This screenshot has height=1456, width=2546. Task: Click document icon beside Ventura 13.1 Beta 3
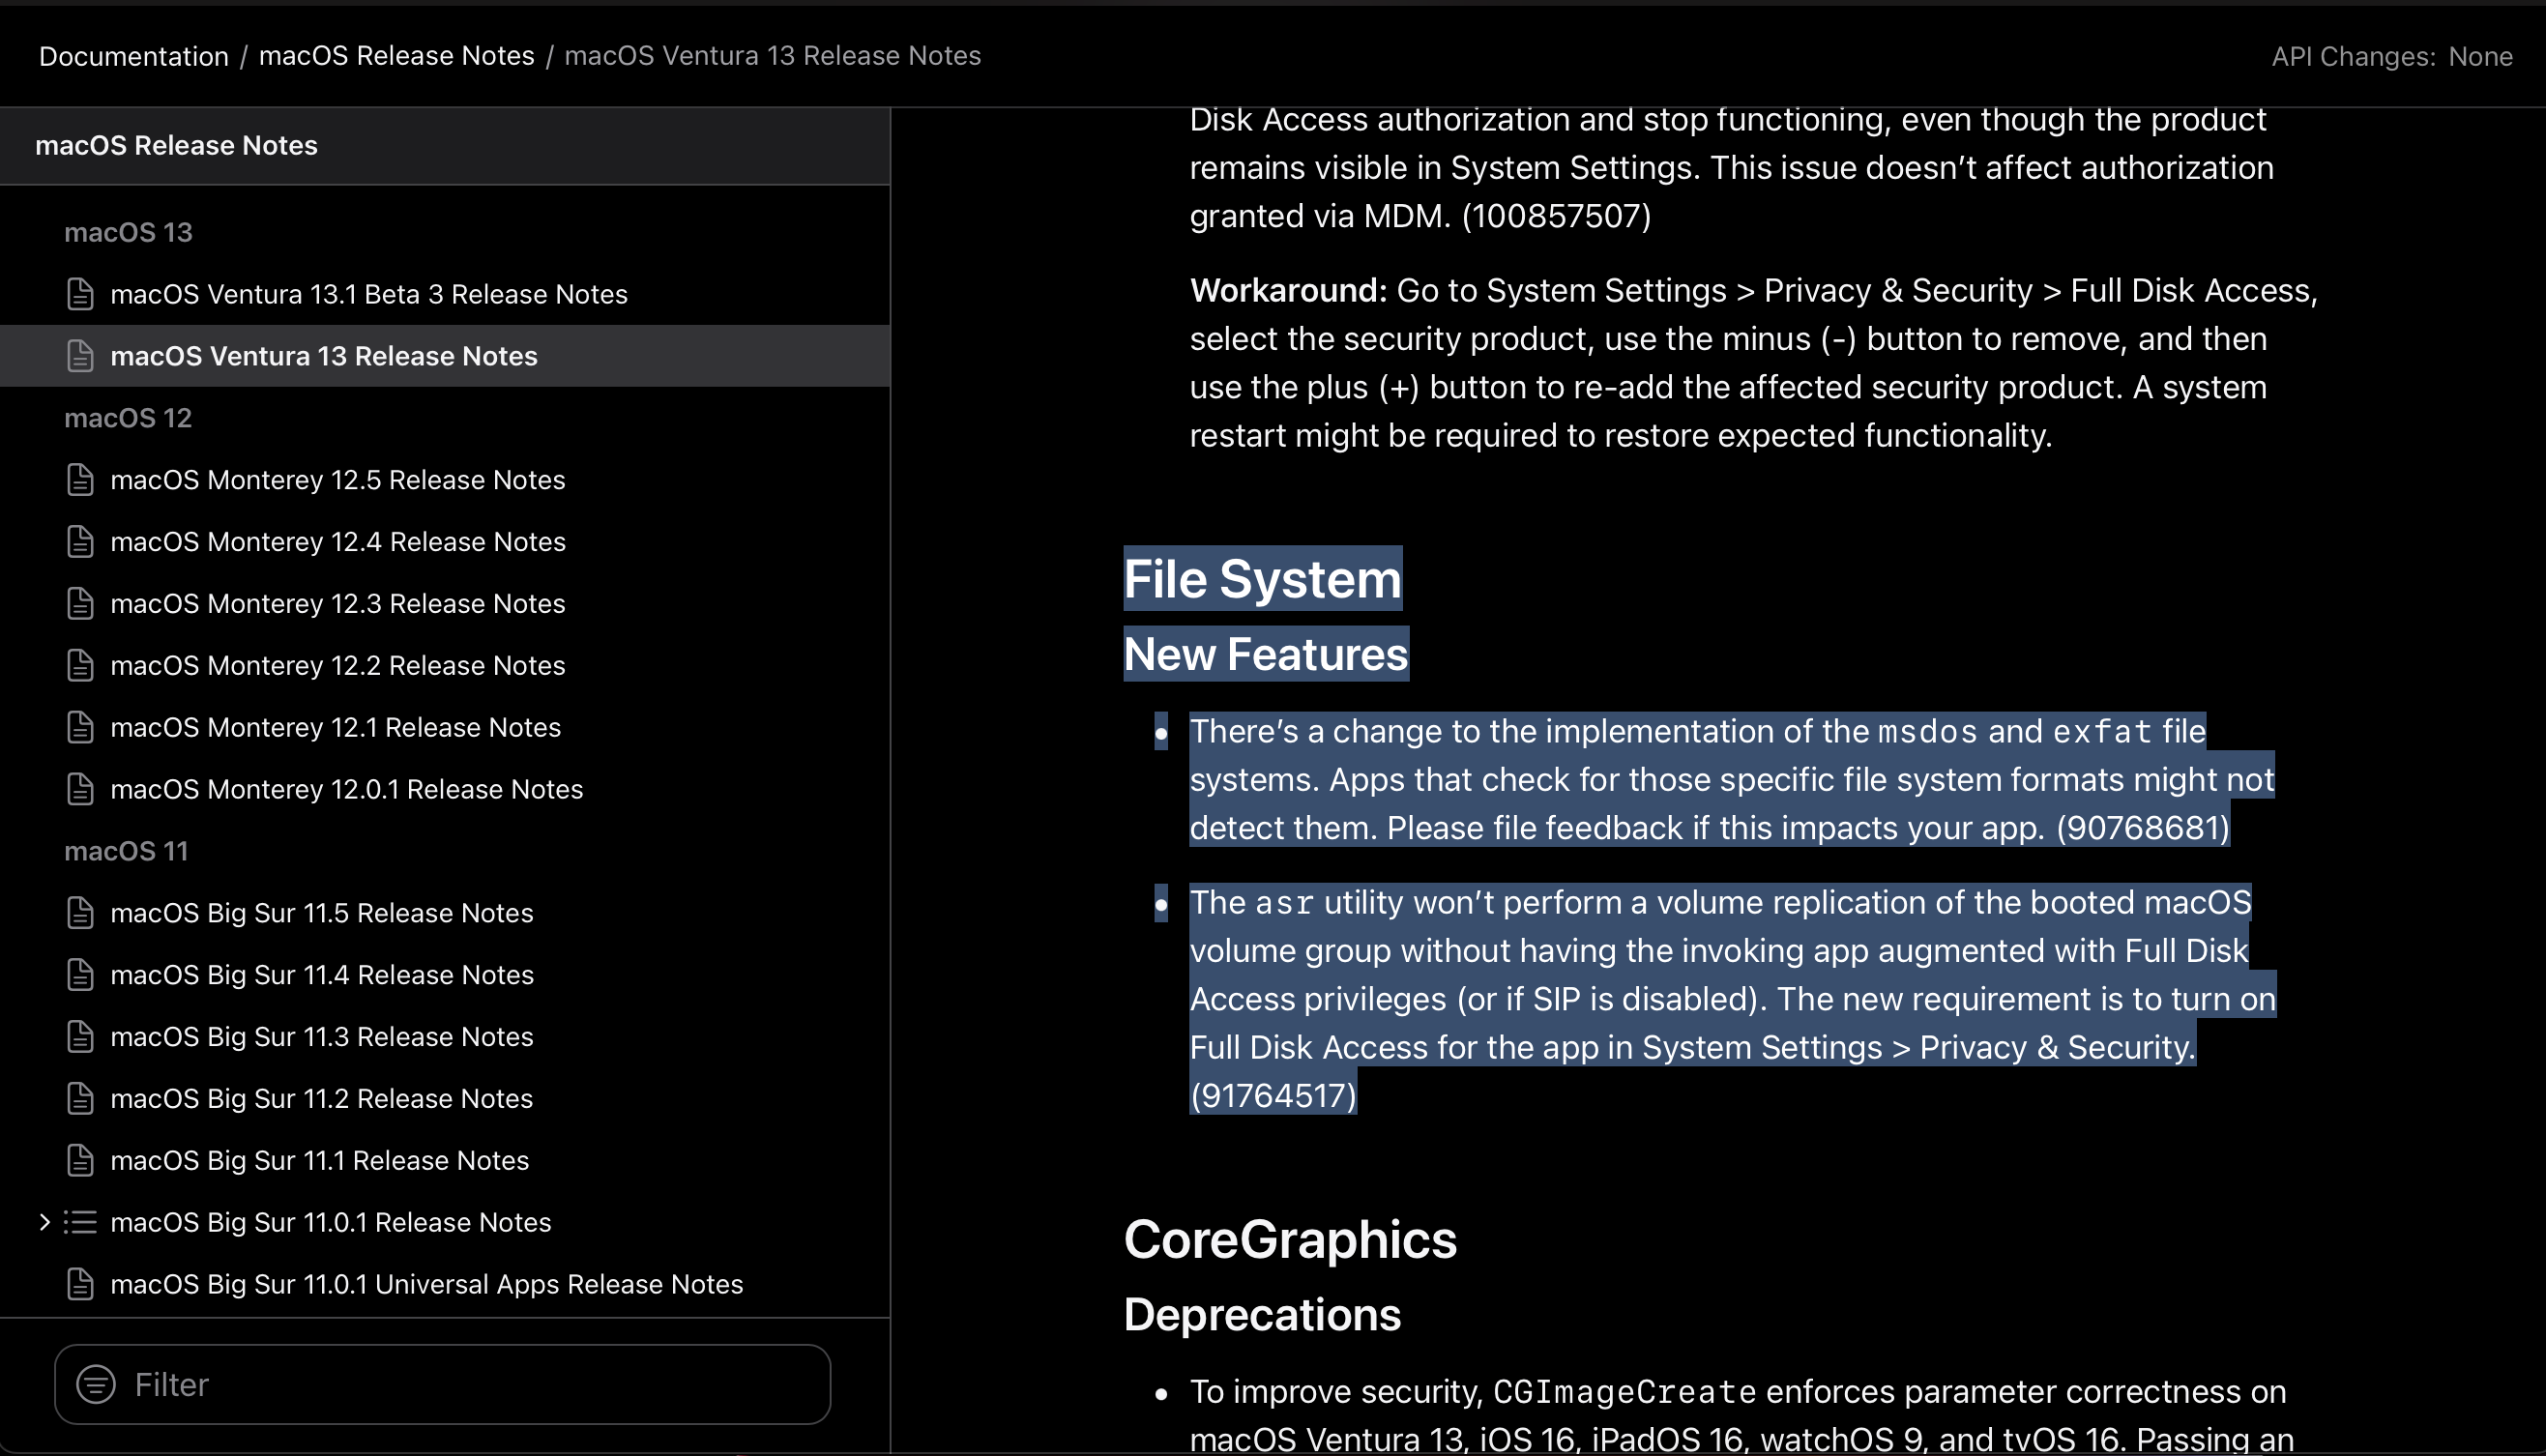tap(80, 294)
